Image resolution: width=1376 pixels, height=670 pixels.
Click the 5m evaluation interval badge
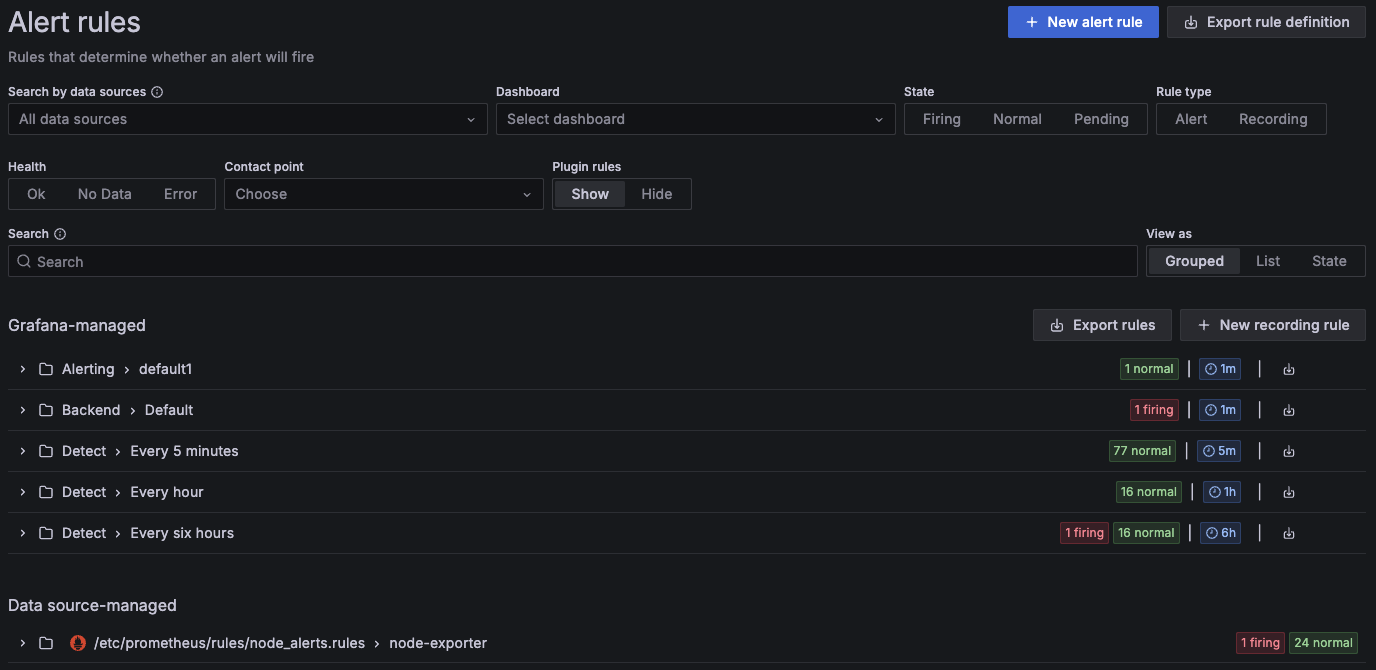tap(1219, 450)
